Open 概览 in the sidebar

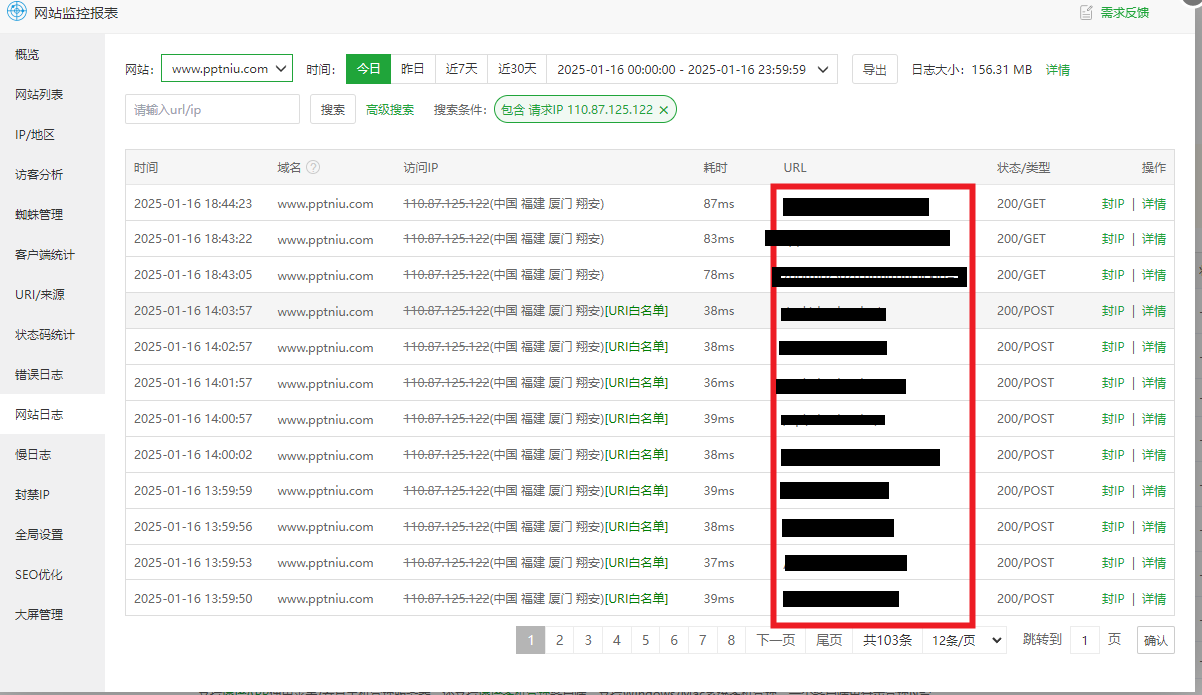point(52,54)
